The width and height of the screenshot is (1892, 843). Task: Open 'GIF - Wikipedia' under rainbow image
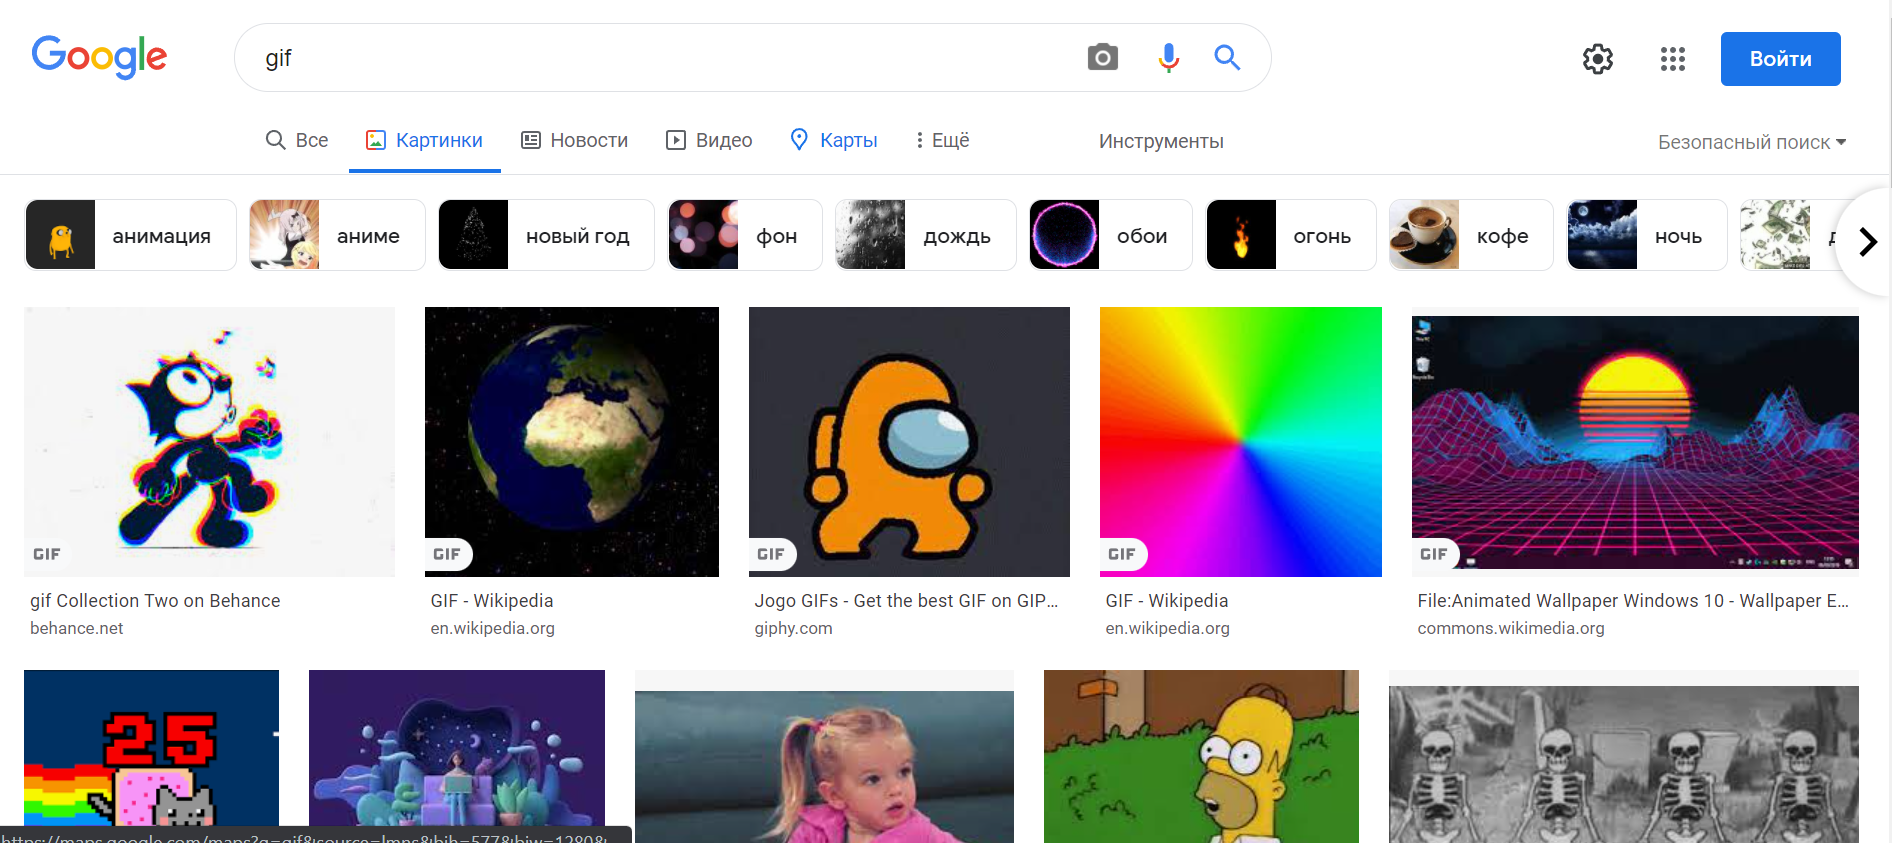1167,601
